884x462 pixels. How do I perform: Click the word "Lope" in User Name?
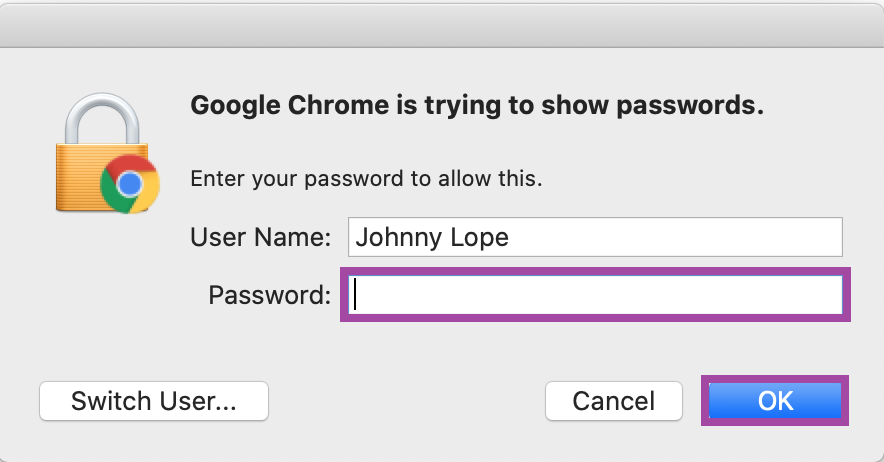480,237
